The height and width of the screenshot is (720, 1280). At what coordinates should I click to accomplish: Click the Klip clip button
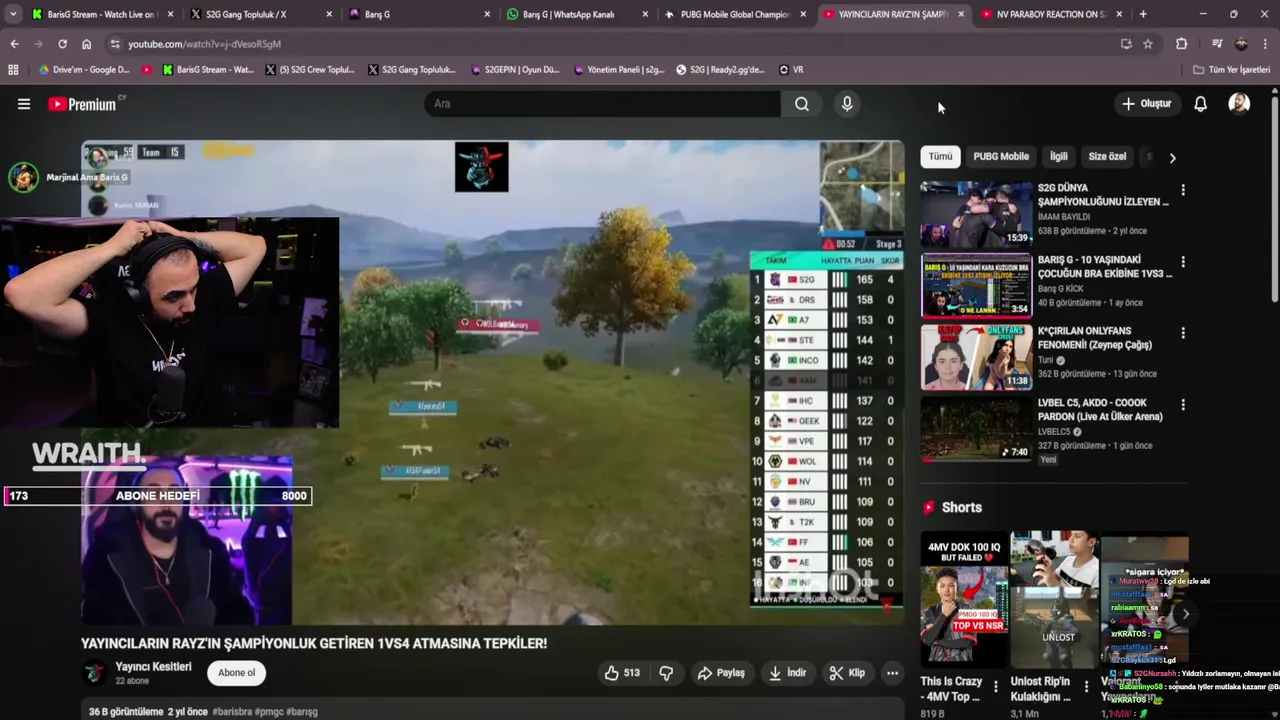(847, 673)
